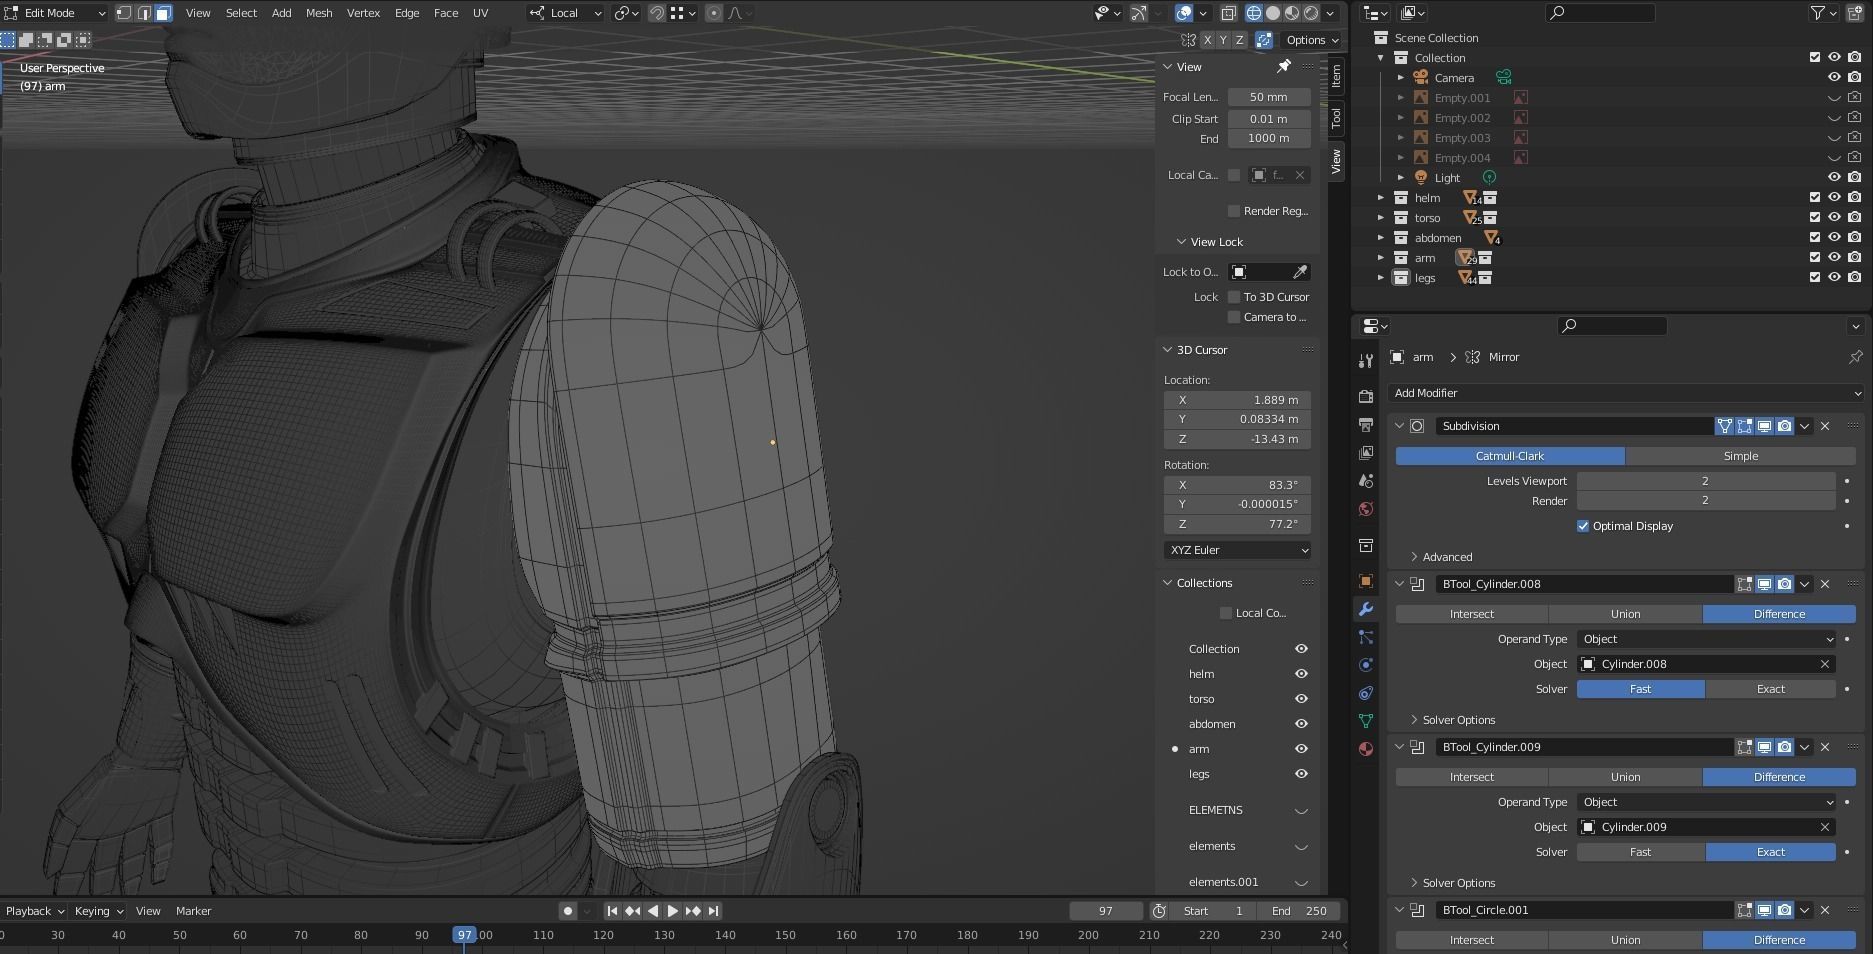The image size is (1873, 954).
Task: Enable Lock To 3D Cursor checkbox
Action: click(1234, 297)
